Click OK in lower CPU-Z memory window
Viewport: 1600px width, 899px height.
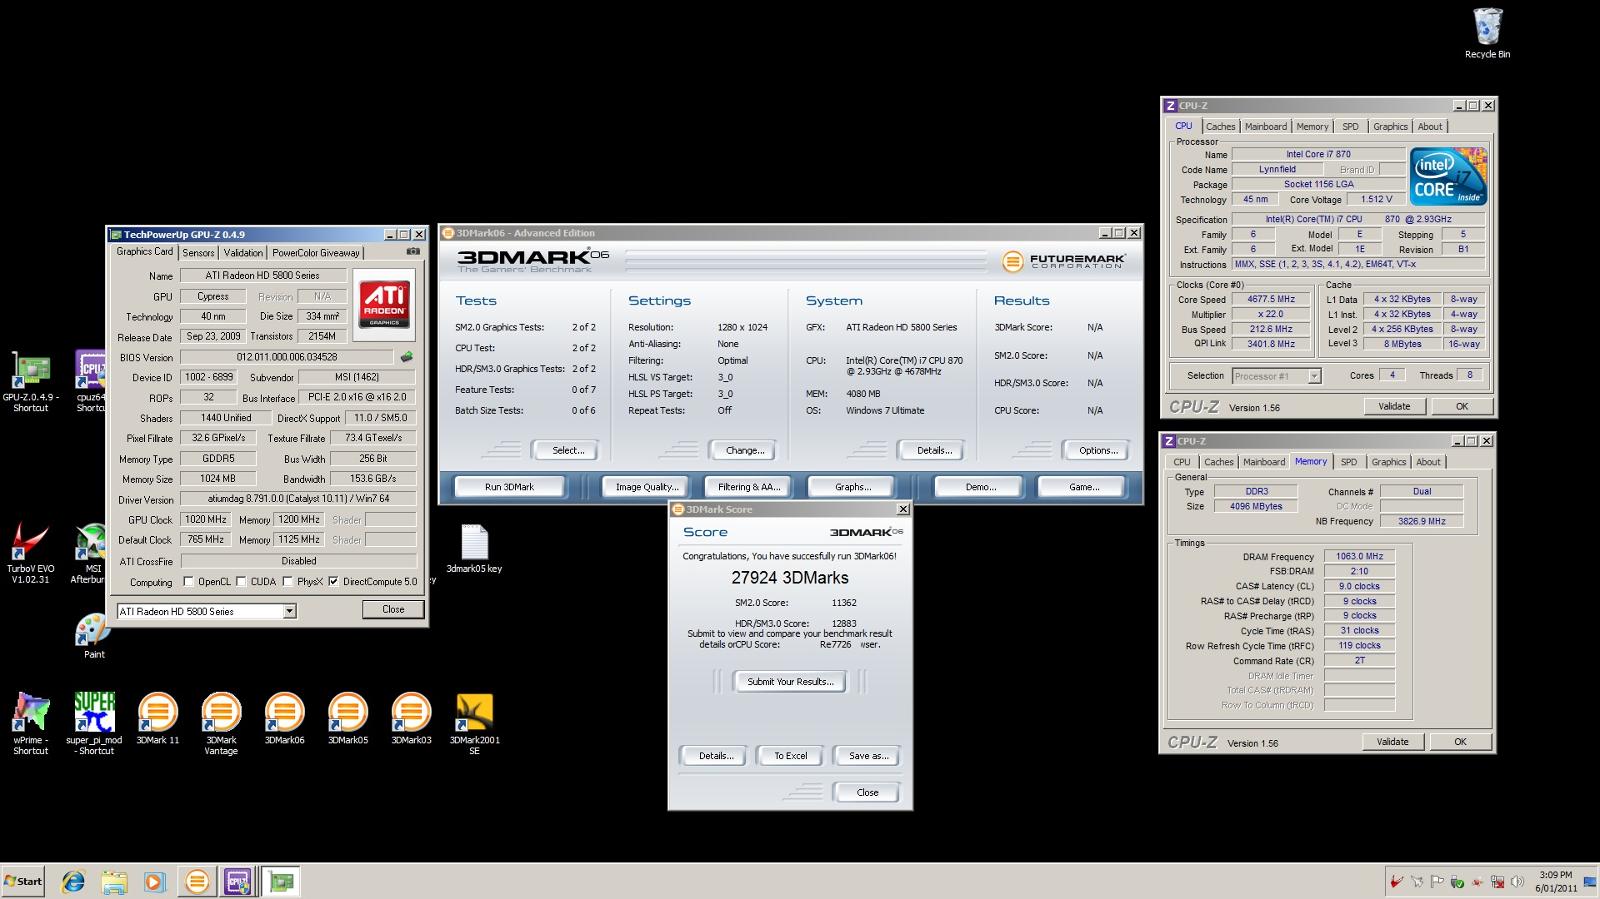click(x=1460, y=742)
